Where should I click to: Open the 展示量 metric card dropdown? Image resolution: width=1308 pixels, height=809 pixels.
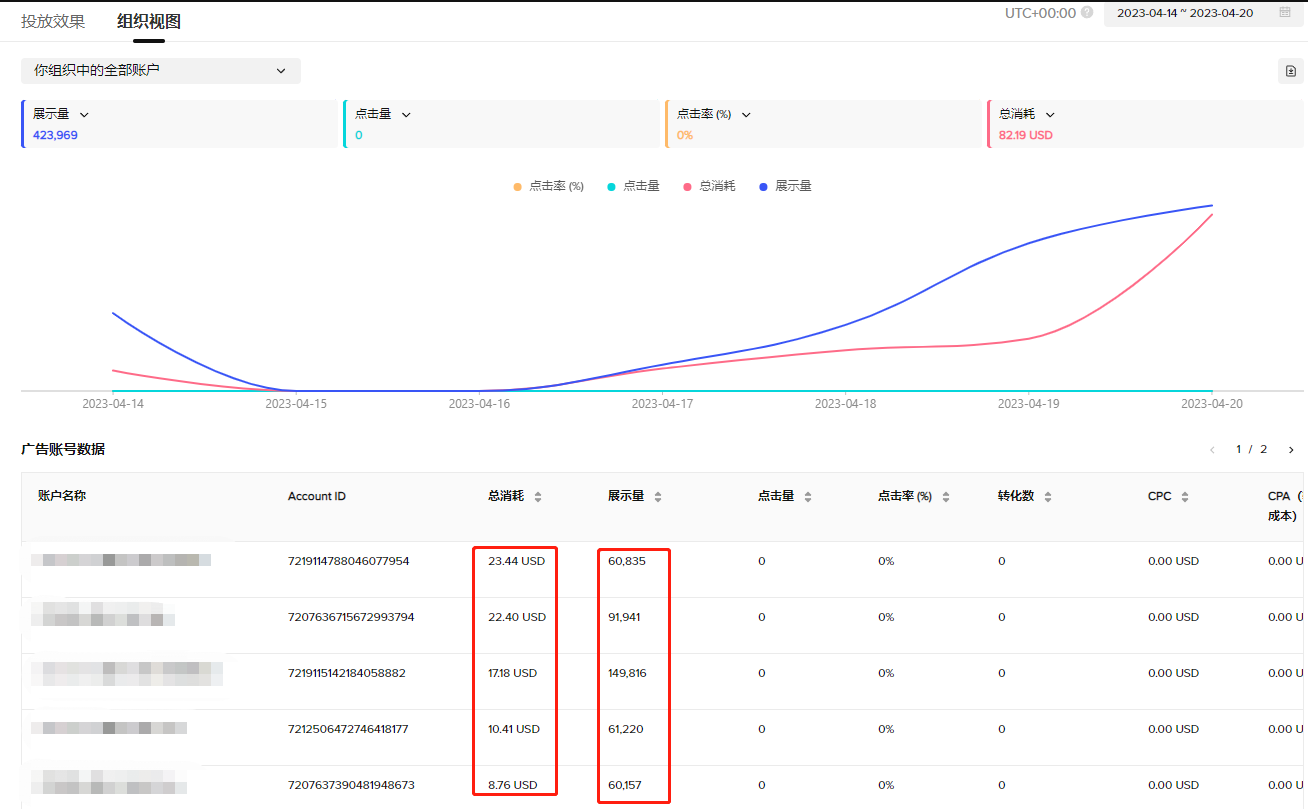click(x=84, y=115)
